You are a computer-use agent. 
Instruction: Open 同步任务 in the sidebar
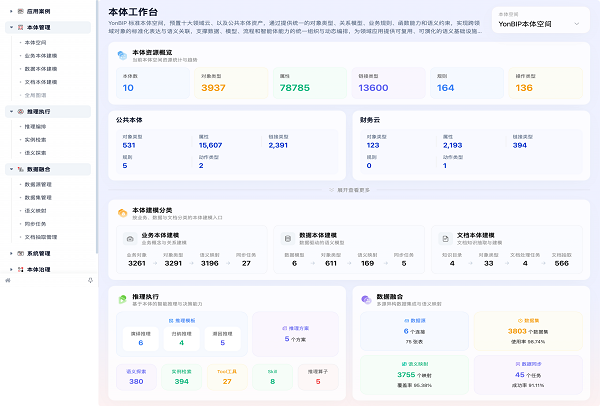point(36,224)
